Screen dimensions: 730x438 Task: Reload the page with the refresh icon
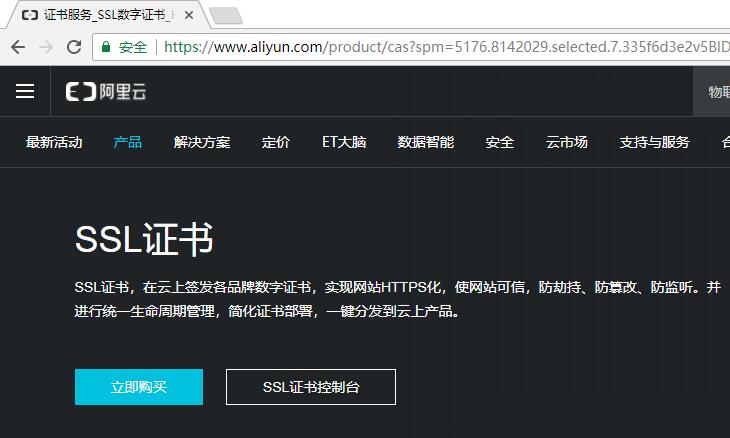[x=74, y=47]
